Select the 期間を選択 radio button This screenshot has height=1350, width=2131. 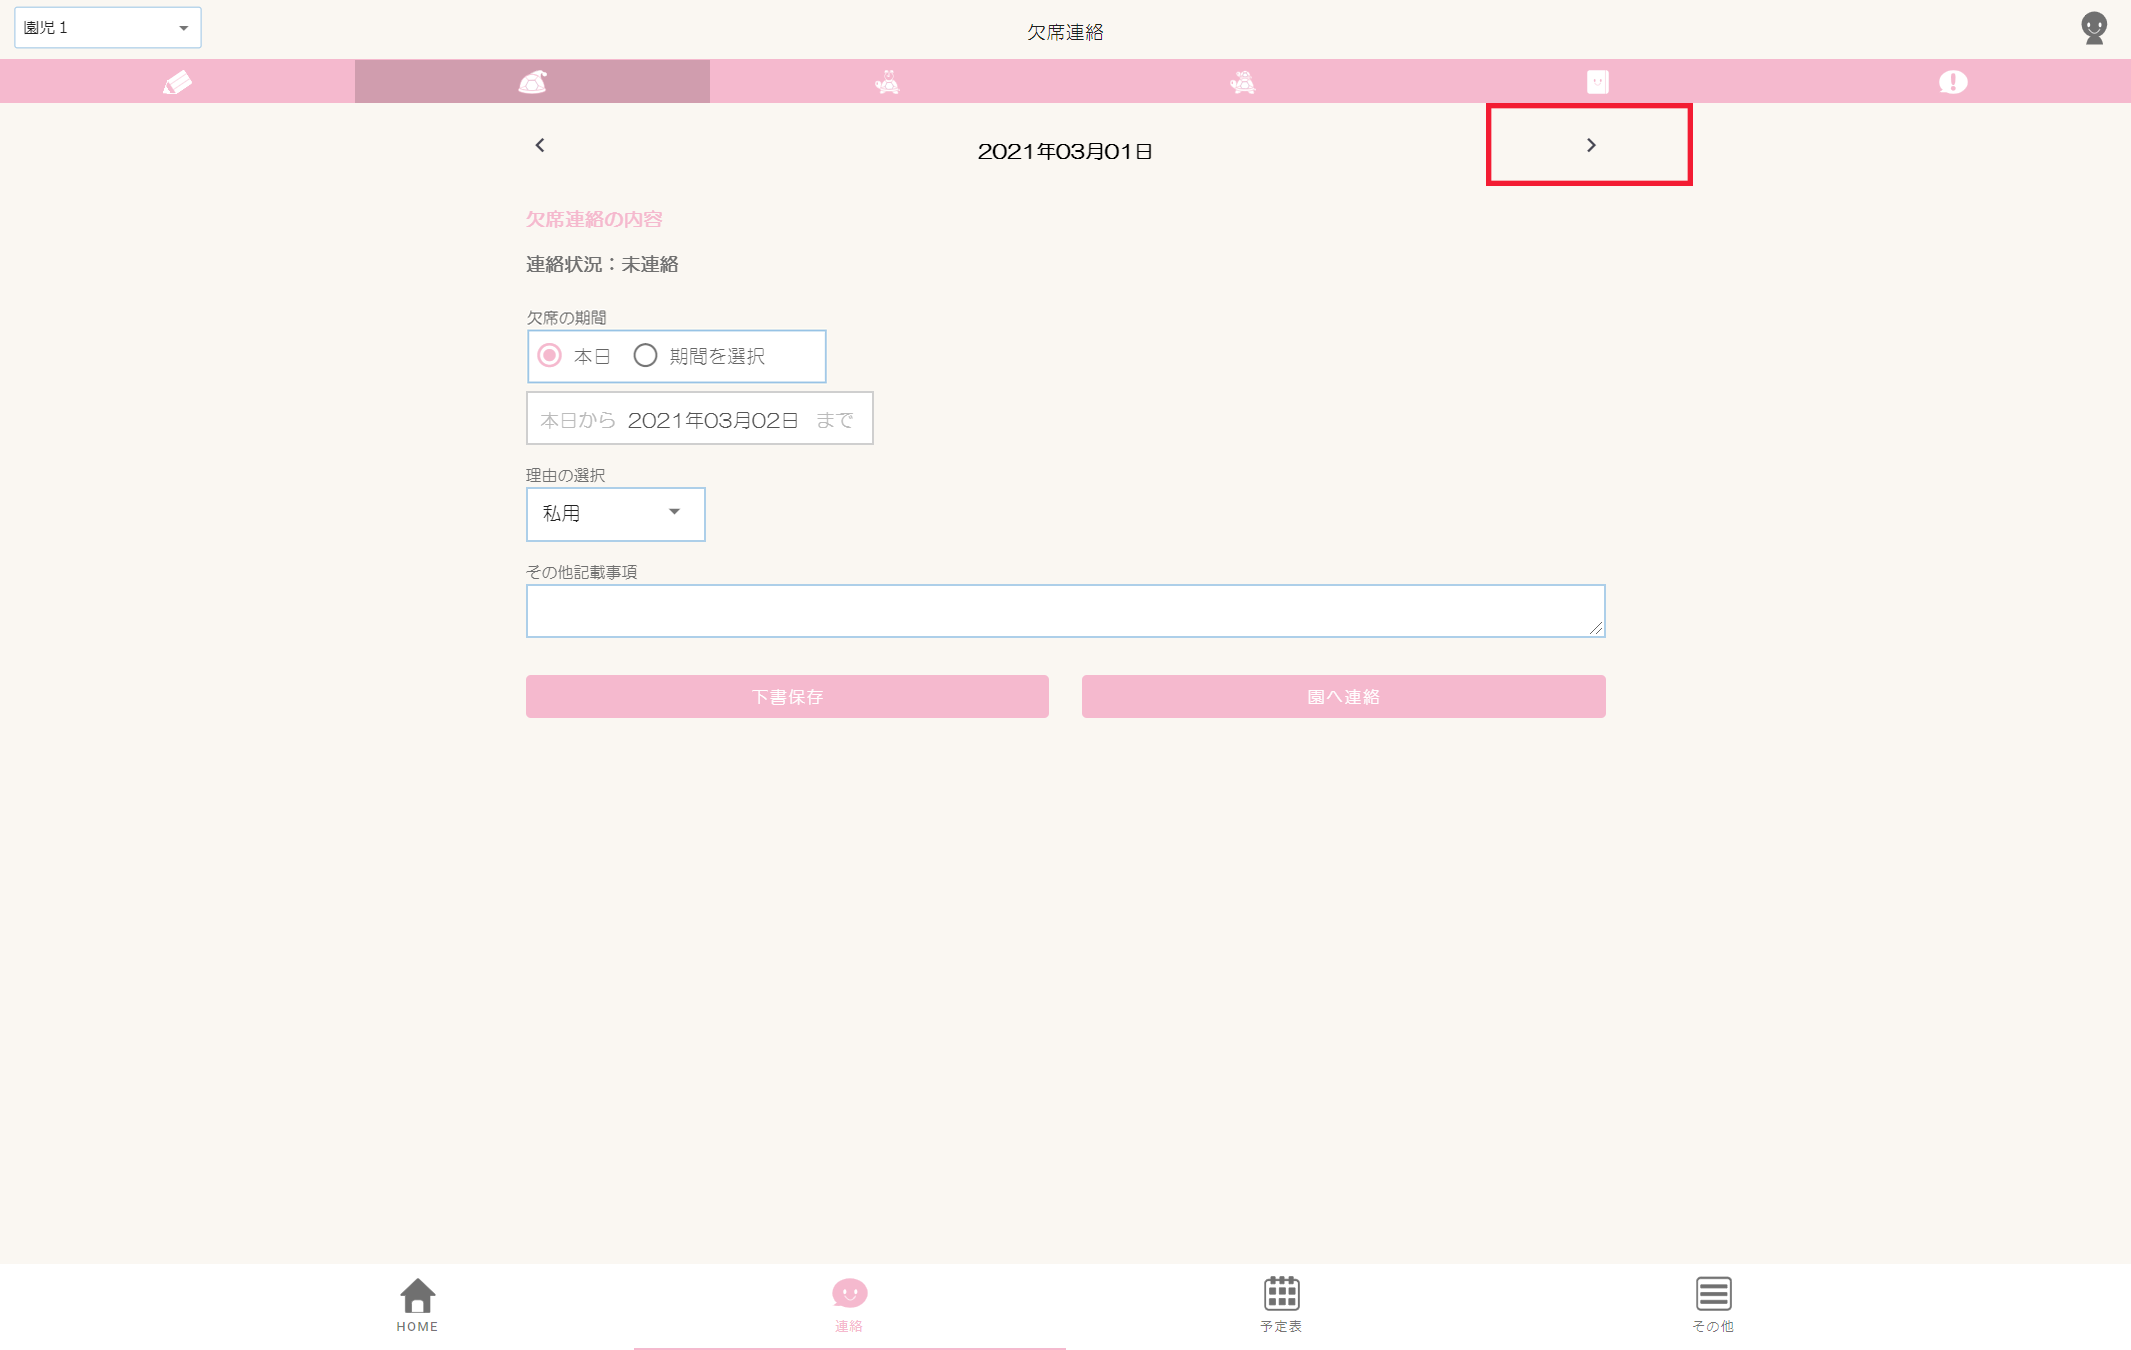coord(646,355)
